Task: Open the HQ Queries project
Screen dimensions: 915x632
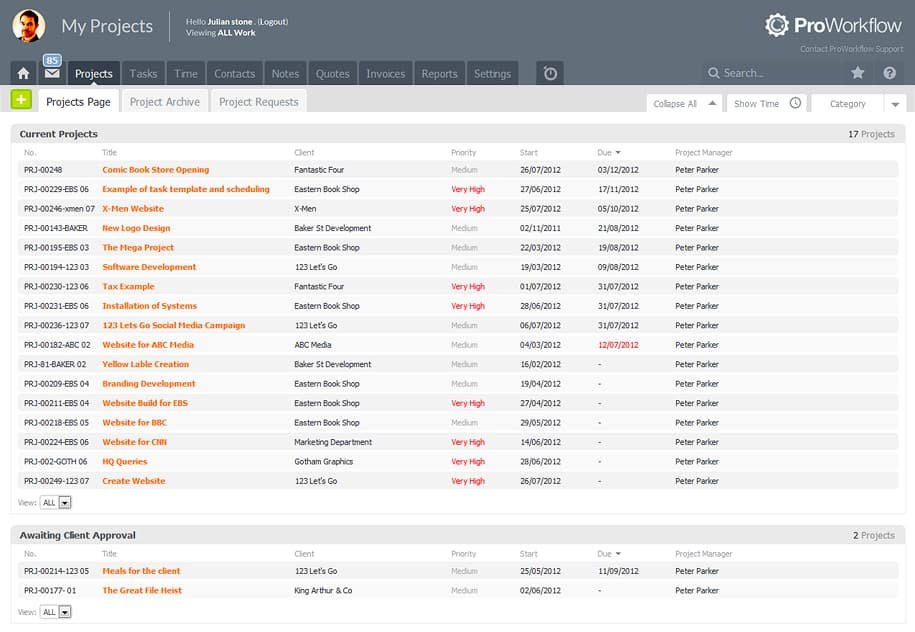Action: pyautogui.click(x=125, y=462)
